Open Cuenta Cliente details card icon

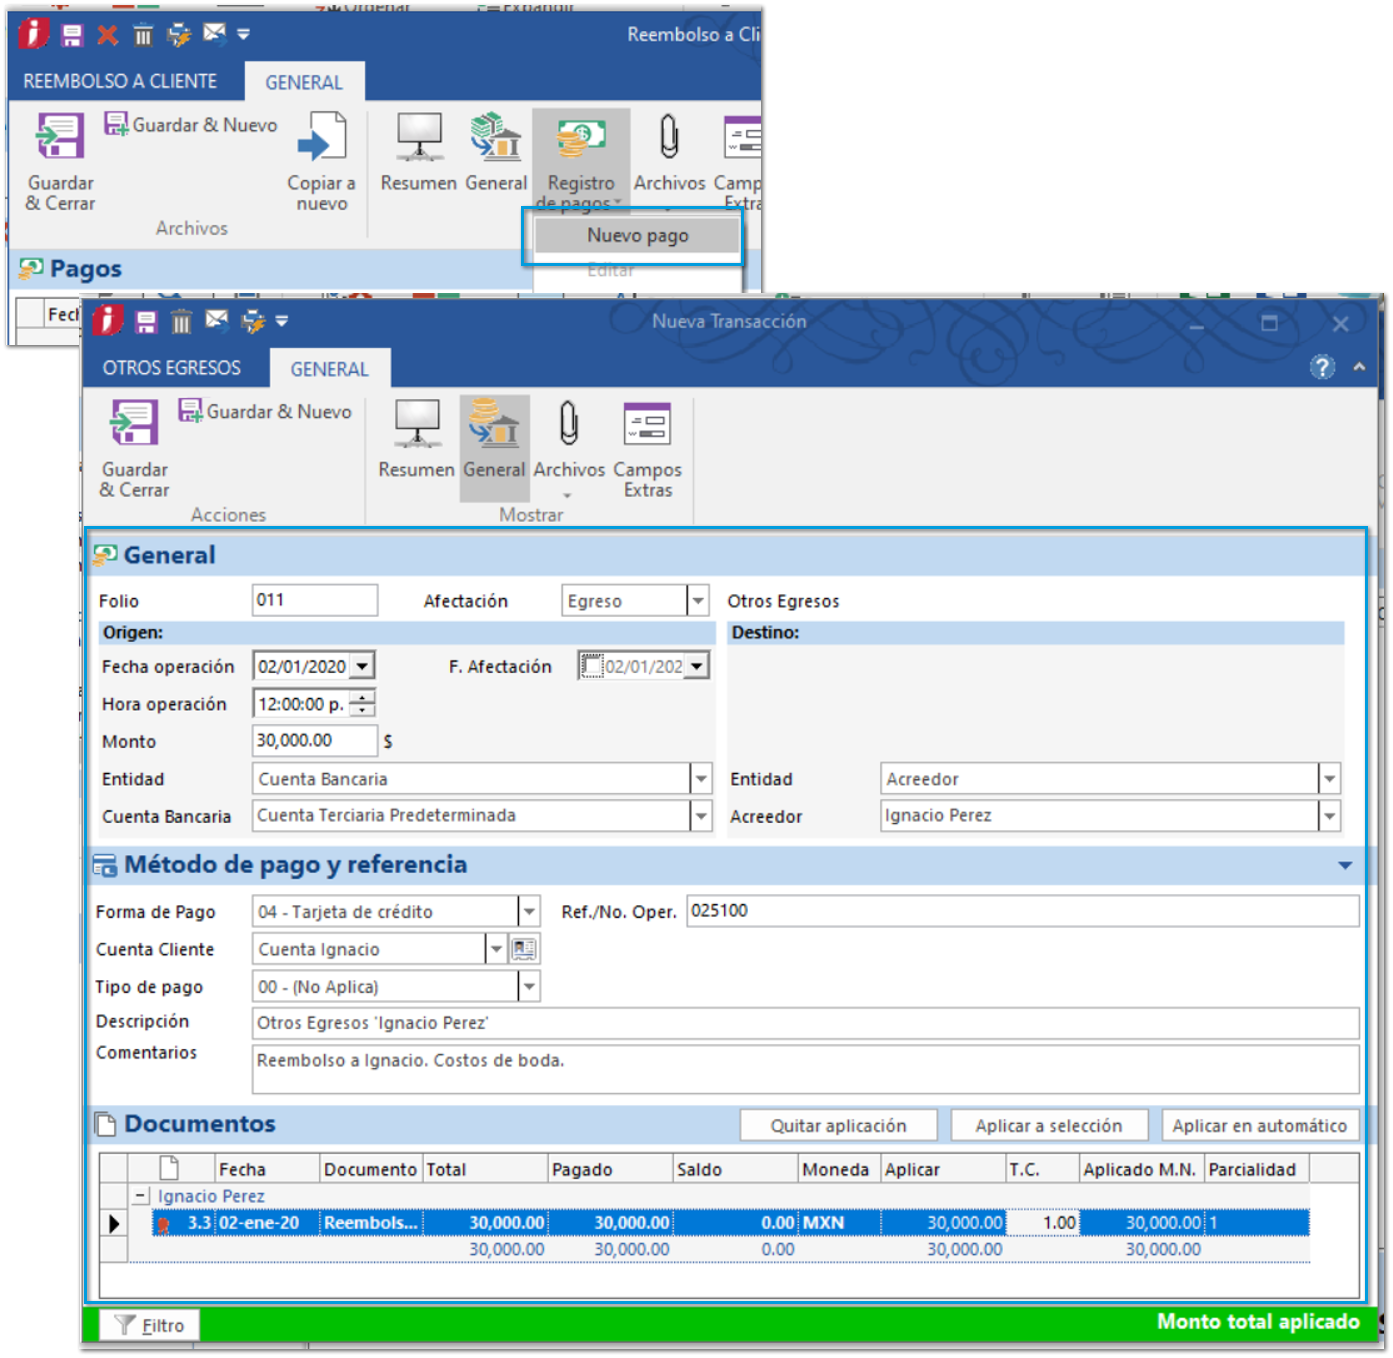(x=525, y=949)
